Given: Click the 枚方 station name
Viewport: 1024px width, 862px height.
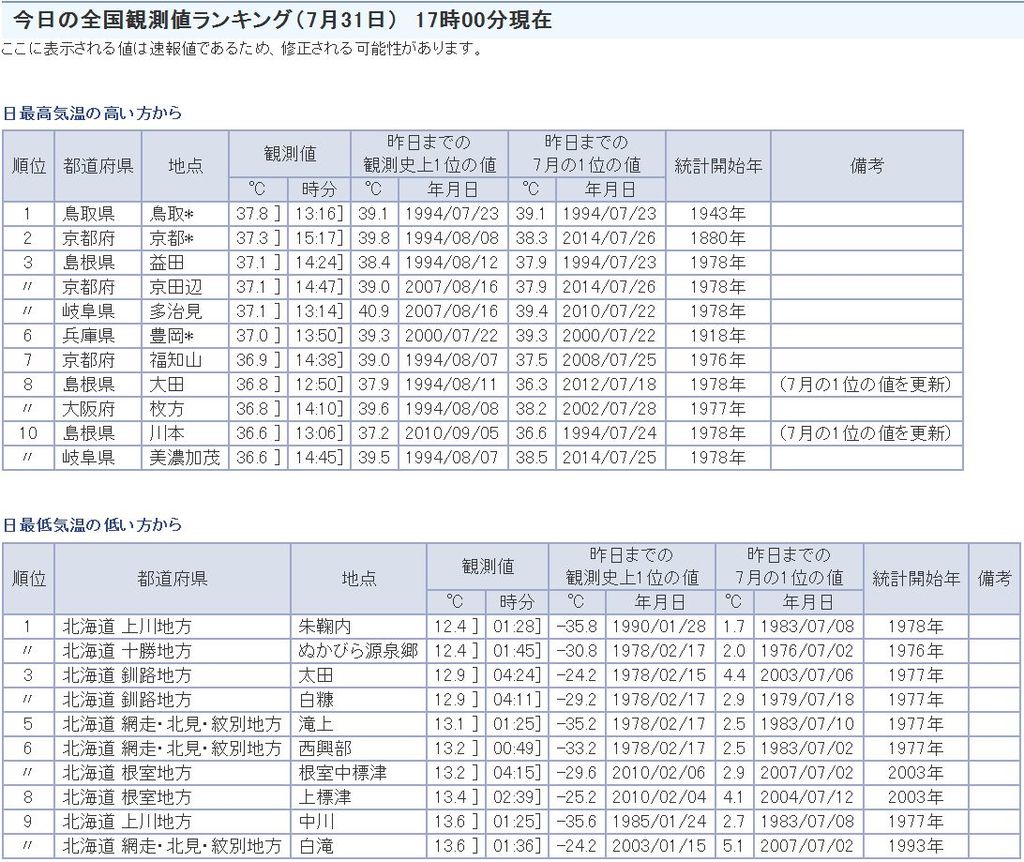Looking at the screenshot, I should pyautogui.click(x=166, y=409).
